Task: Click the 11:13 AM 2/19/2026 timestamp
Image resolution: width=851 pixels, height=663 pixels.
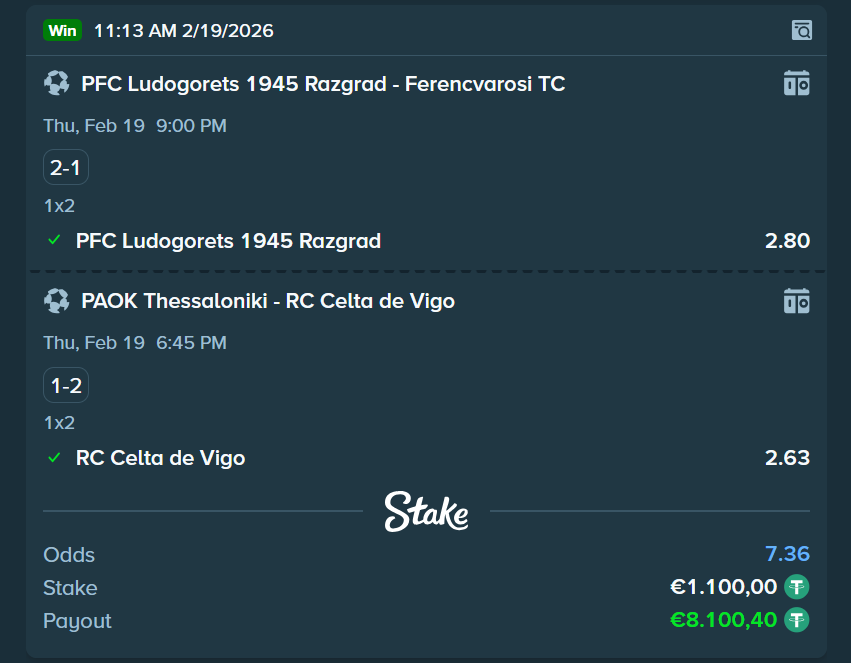Action: [x=184, y=31]
